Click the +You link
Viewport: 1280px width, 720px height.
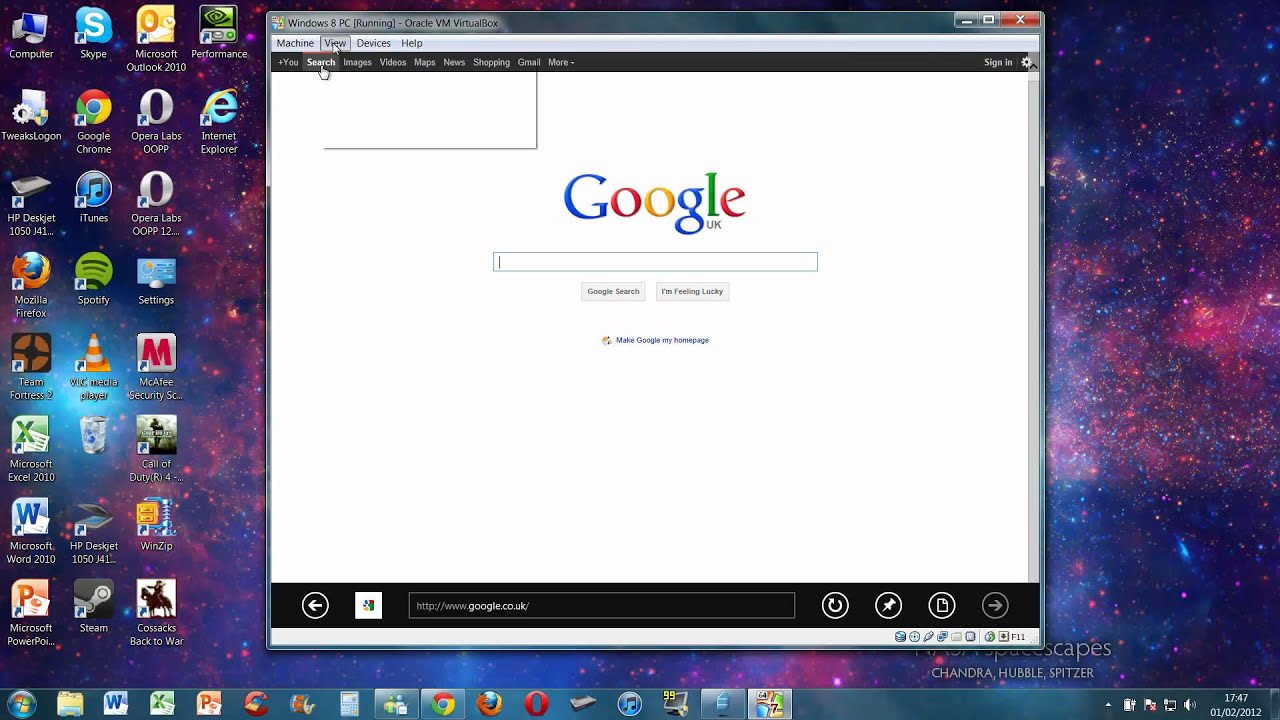(x=288, y=62)
